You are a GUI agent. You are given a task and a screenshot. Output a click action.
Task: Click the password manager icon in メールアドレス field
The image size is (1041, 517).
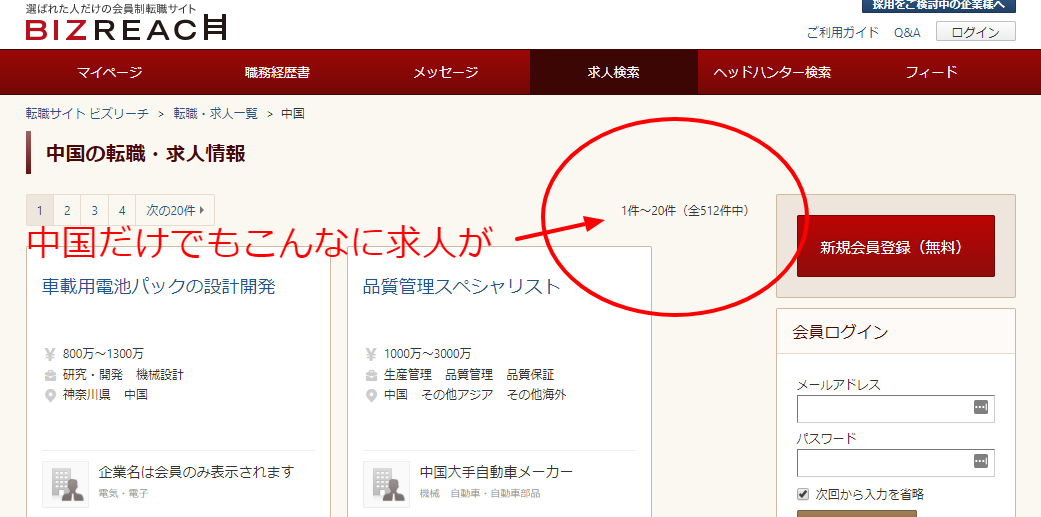pyautogui.click(x=980, y=408)
